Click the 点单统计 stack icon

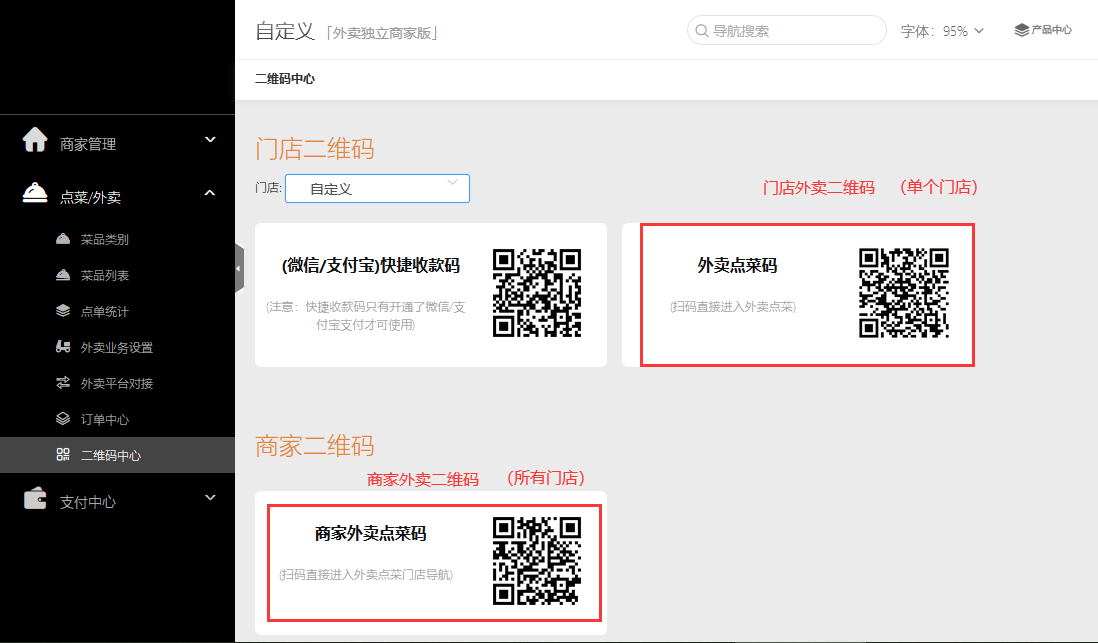click(63, 311)
